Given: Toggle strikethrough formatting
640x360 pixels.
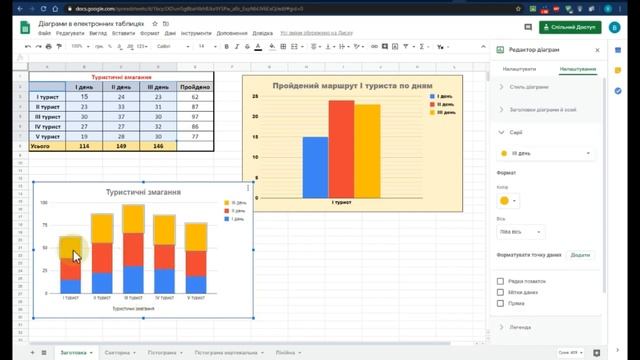Looking at the screenshot, I should coord(247,47).
